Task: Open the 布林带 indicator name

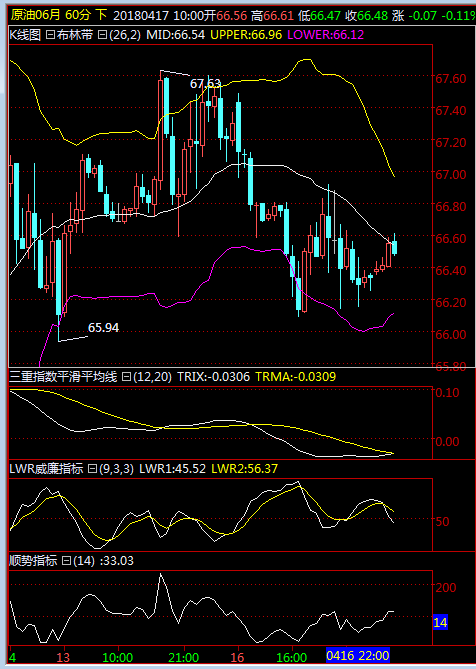Action: (75, 35)
